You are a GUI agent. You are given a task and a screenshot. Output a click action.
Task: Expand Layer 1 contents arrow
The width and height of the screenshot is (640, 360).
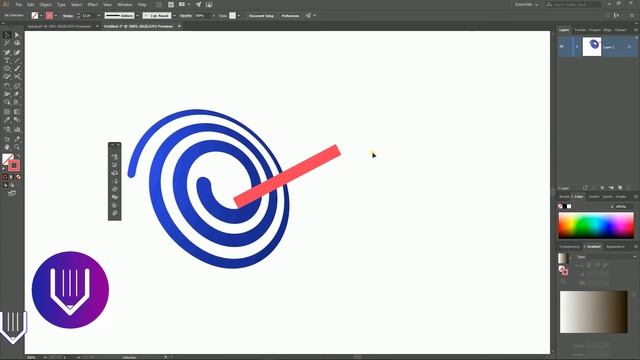(x=577, y=47)
